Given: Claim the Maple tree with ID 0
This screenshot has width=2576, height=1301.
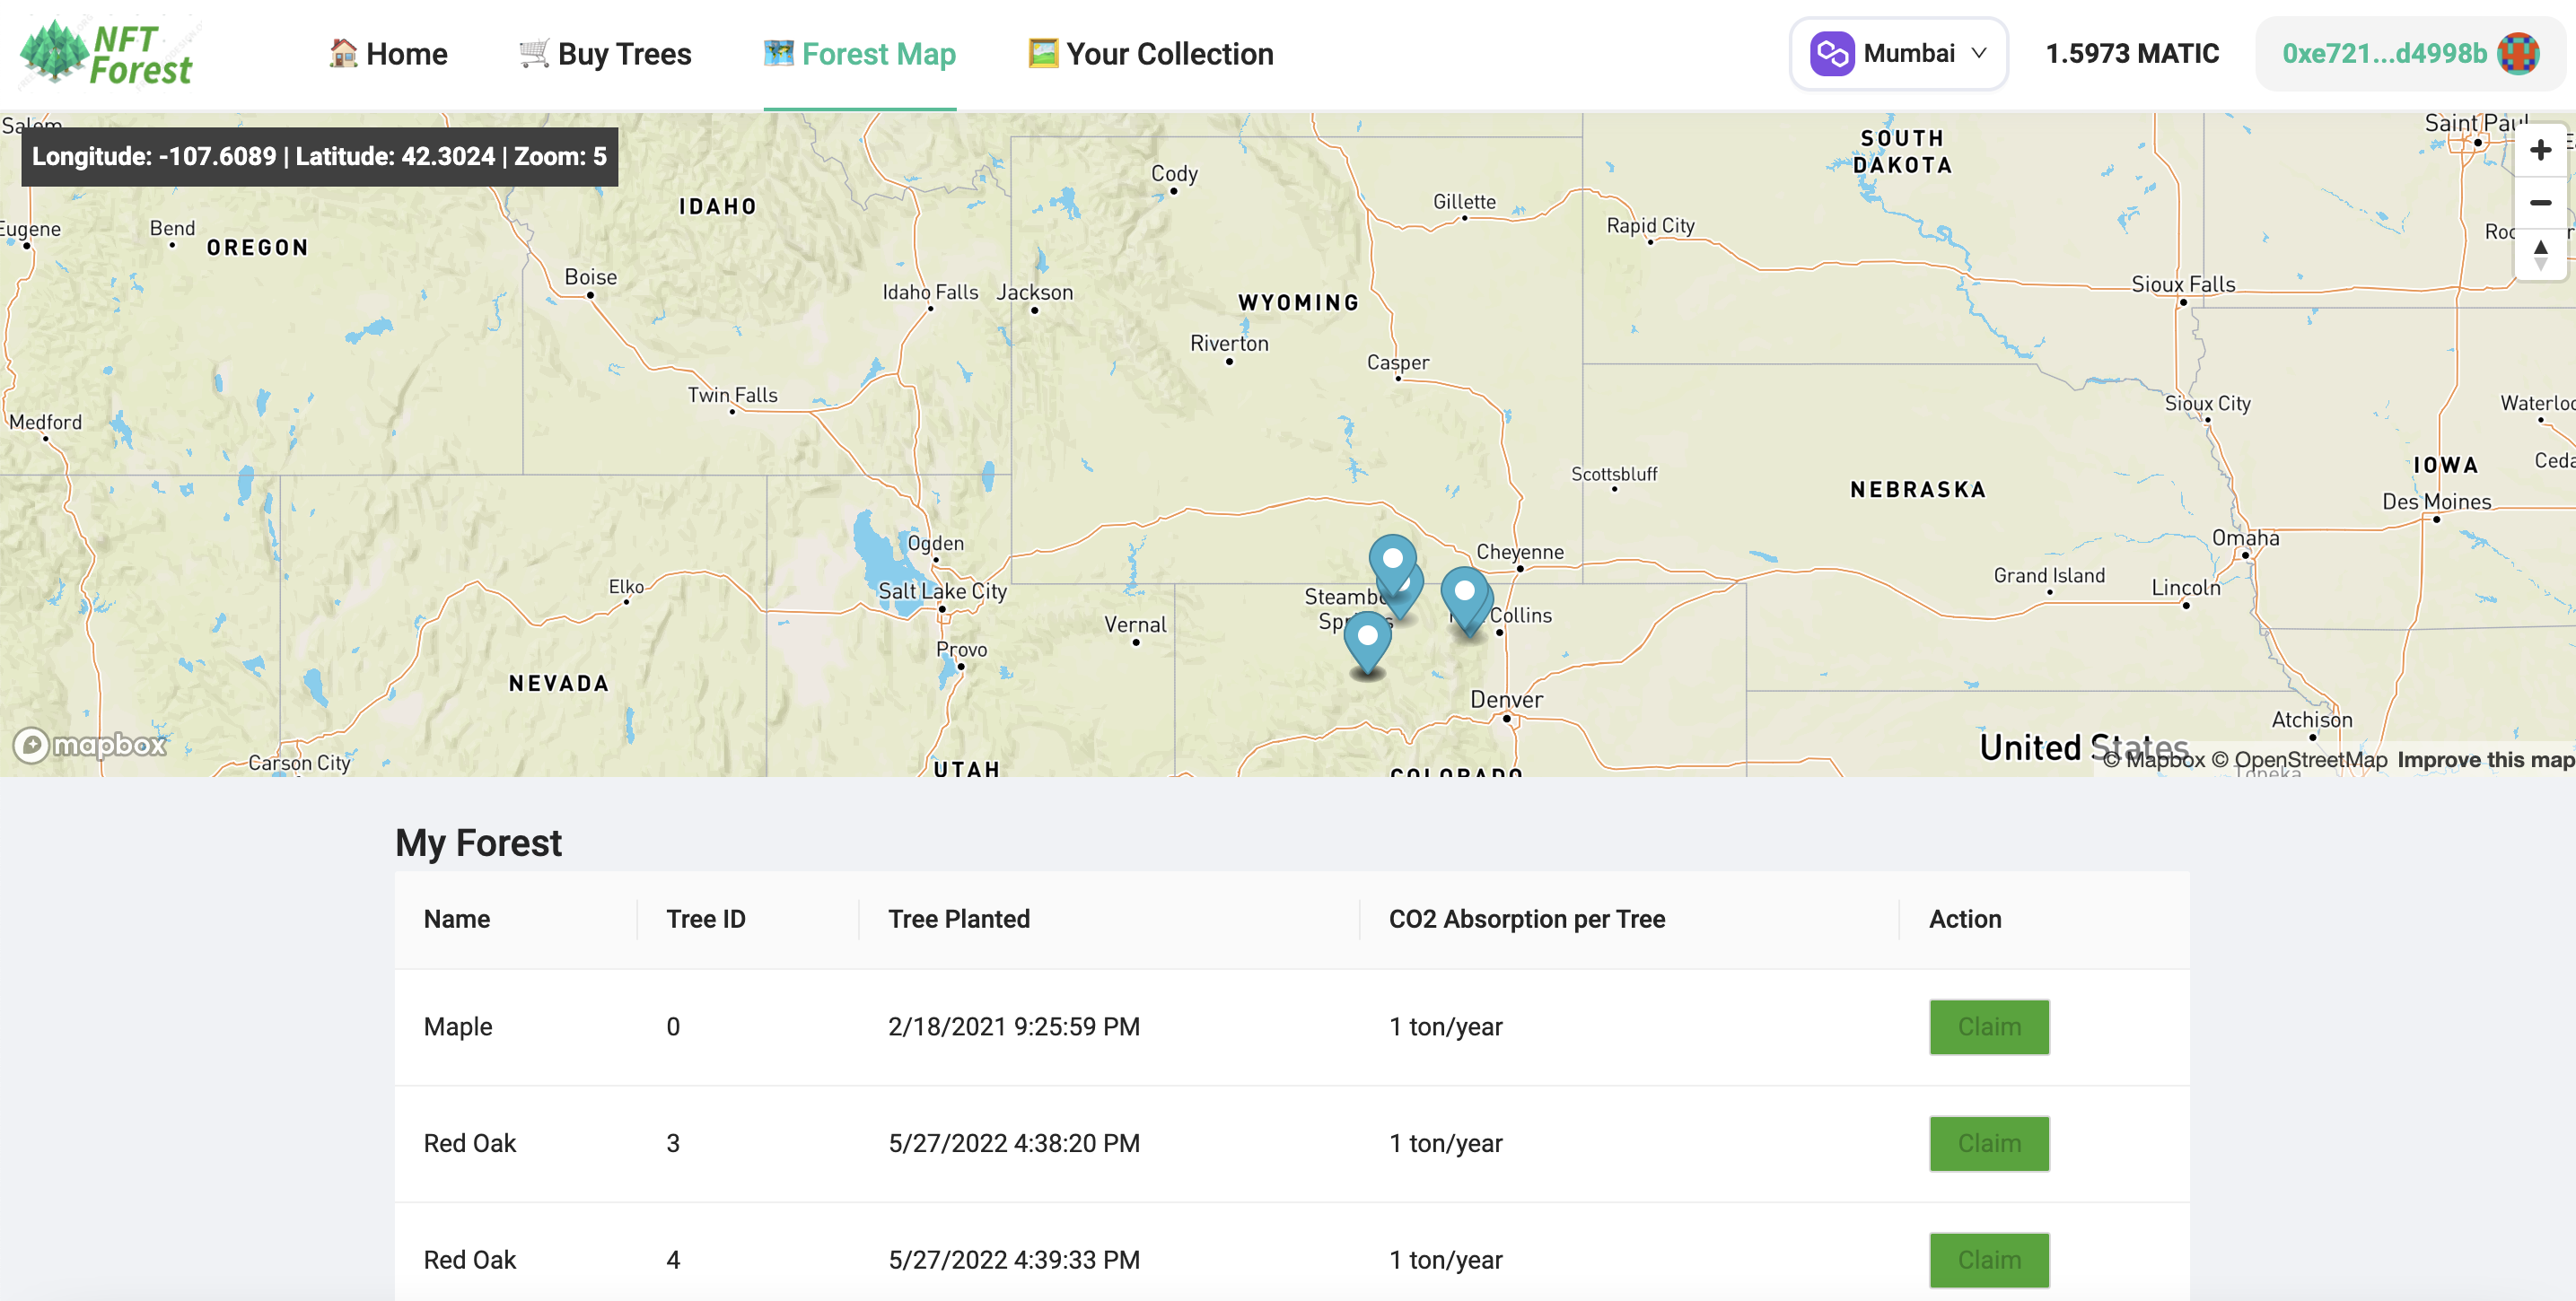Looking at the screenshot, I should pyautogui.click(x=1988, y=1027).
